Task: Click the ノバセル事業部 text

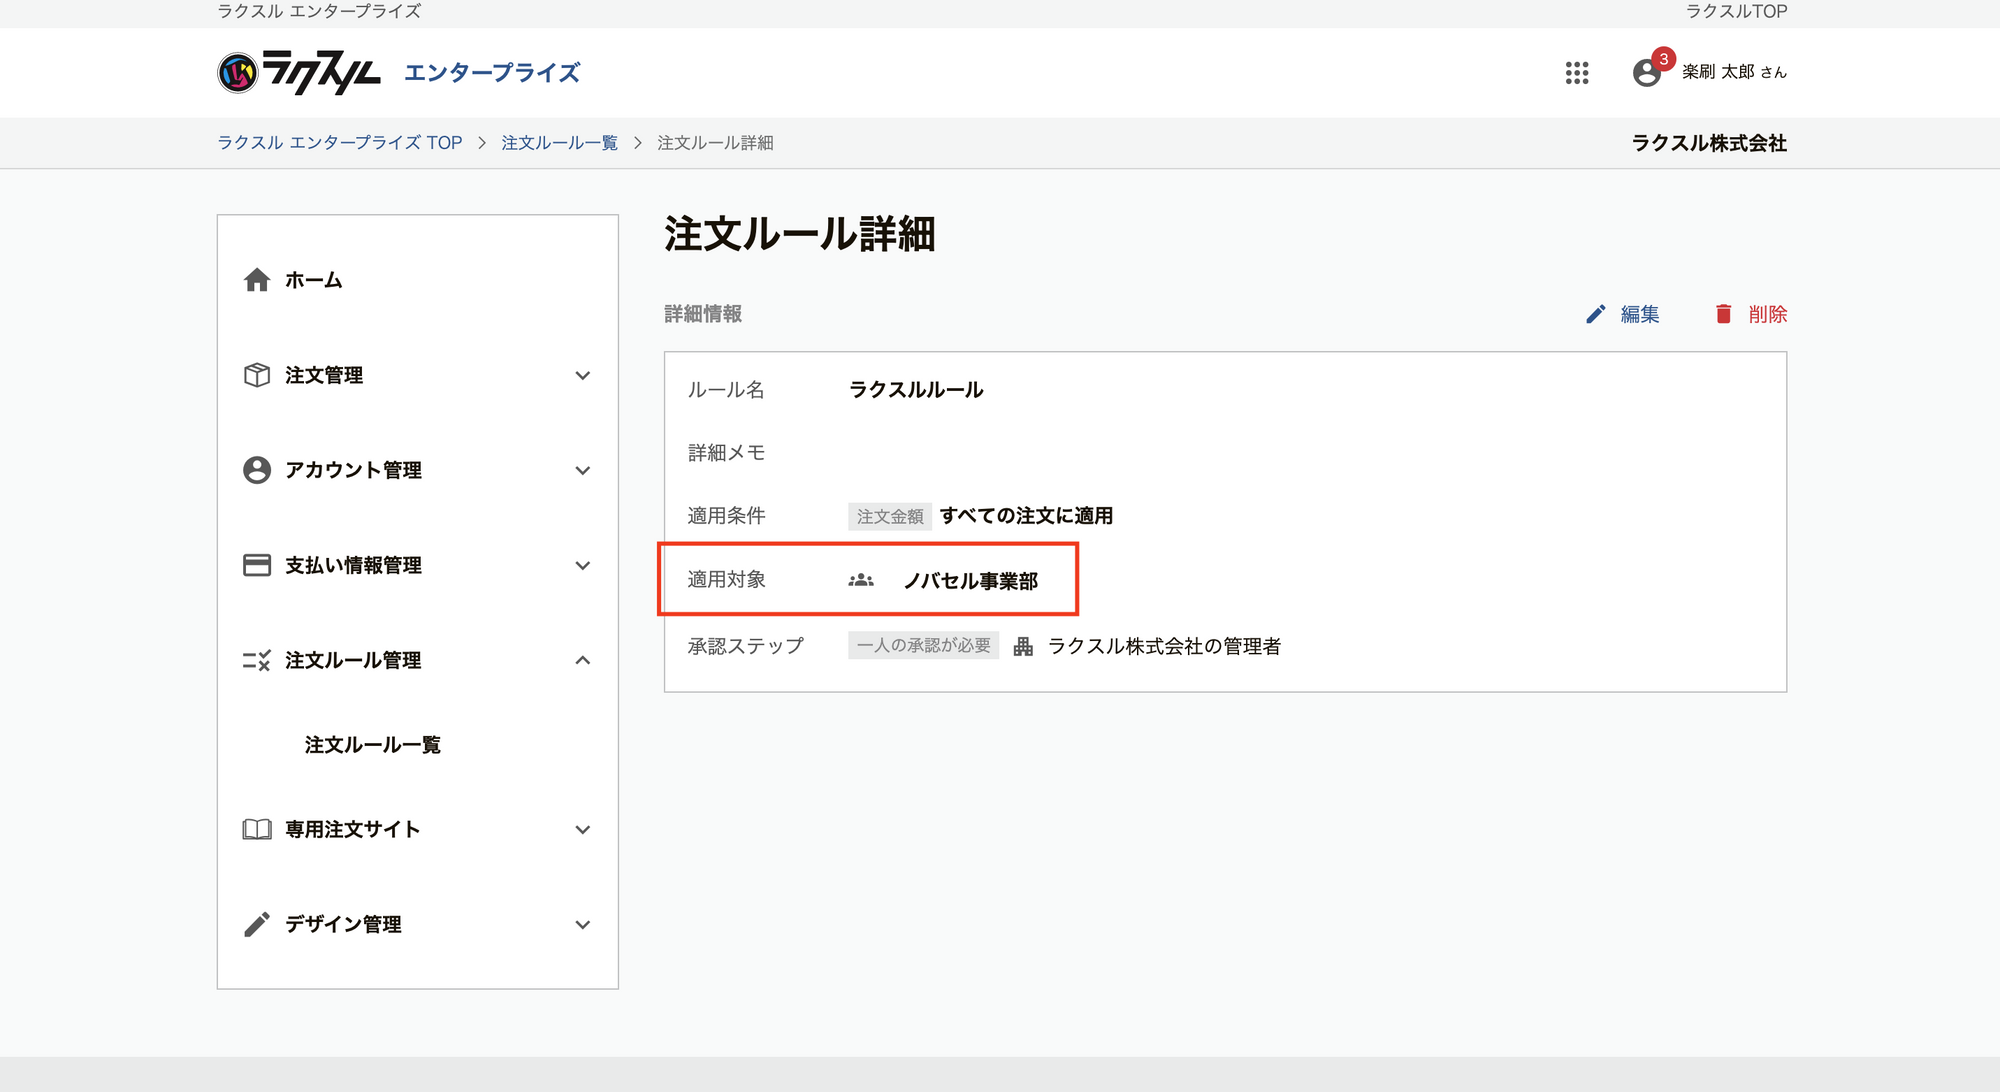Action: (x=971, y=581)
